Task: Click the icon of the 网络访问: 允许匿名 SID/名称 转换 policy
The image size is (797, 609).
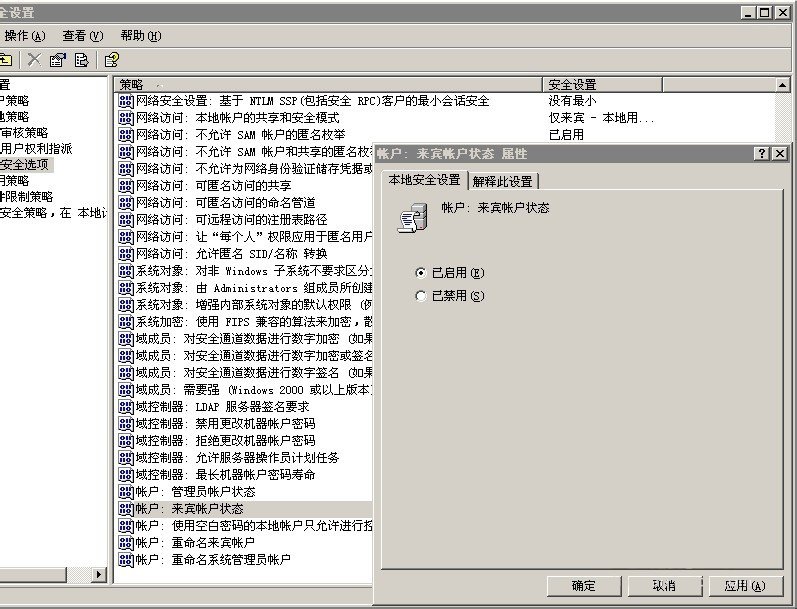Action: pos(126,254)
